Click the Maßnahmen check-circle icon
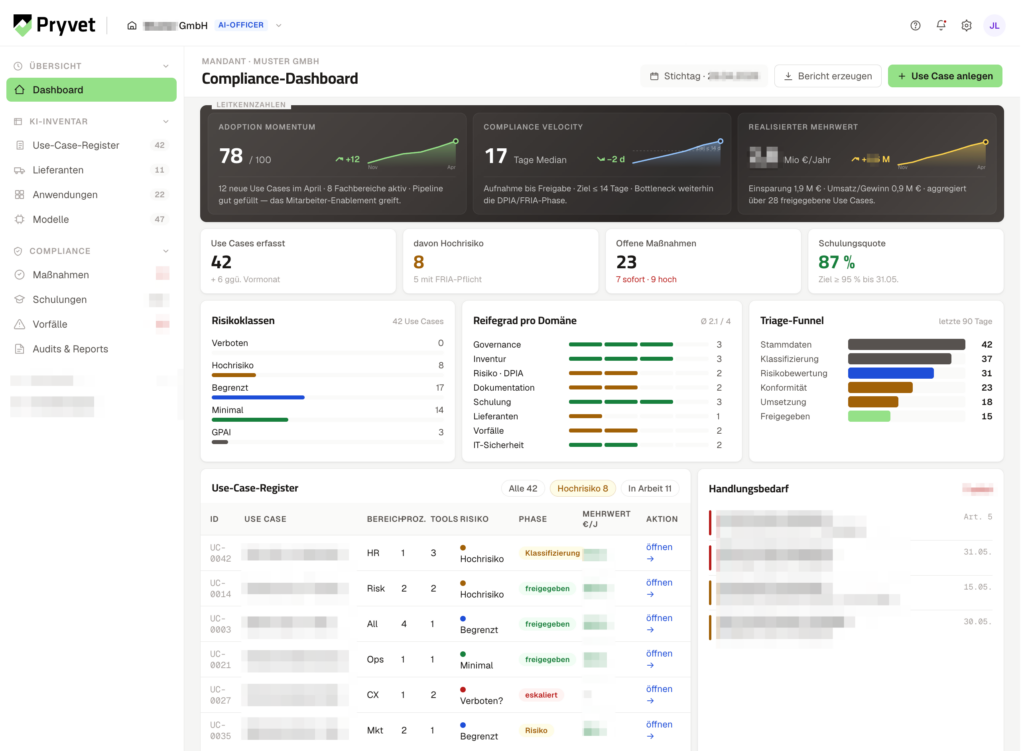The image size is (1024, 751). pos(20,275)
